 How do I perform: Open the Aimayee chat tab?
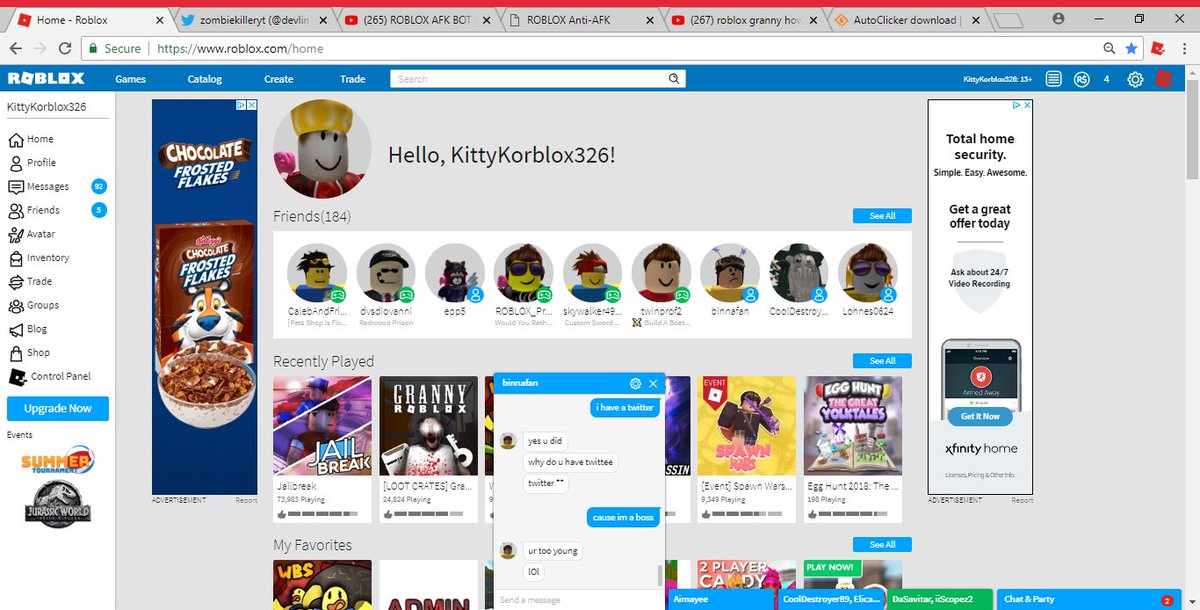coord(720,599)
